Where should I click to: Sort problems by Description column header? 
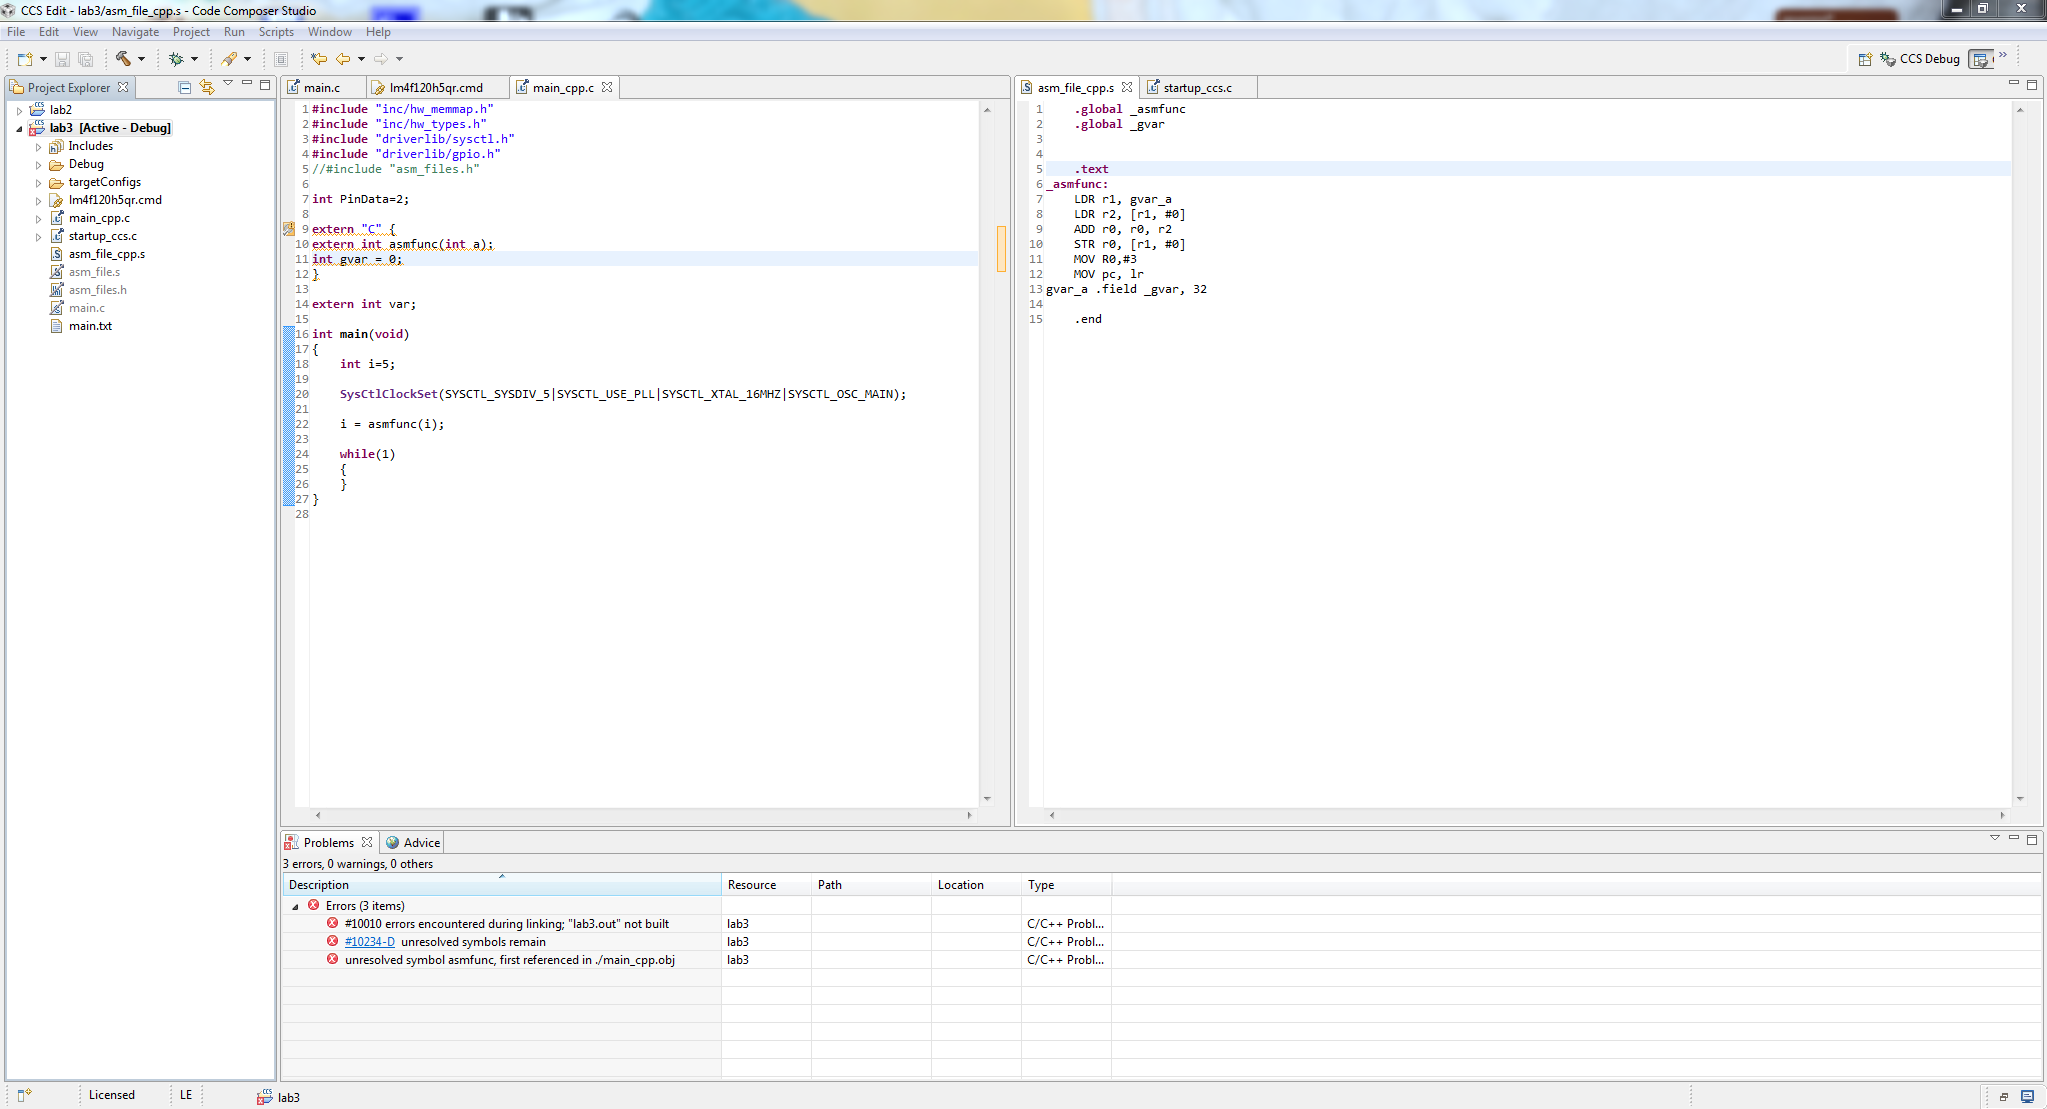pyautogui.click(x=501, y=885)
